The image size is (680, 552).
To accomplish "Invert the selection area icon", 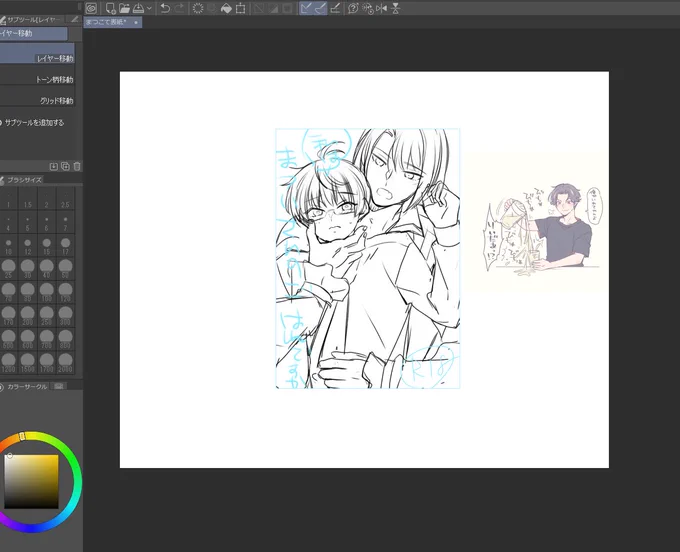I will (x=273, y=8).
